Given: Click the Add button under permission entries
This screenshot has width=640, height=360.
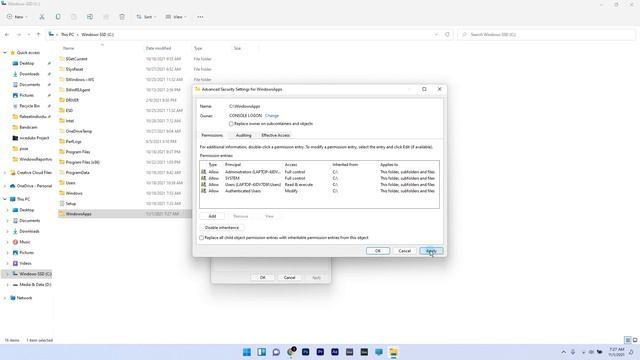Looking at the screenshot, I should click(x=212, y=216).
